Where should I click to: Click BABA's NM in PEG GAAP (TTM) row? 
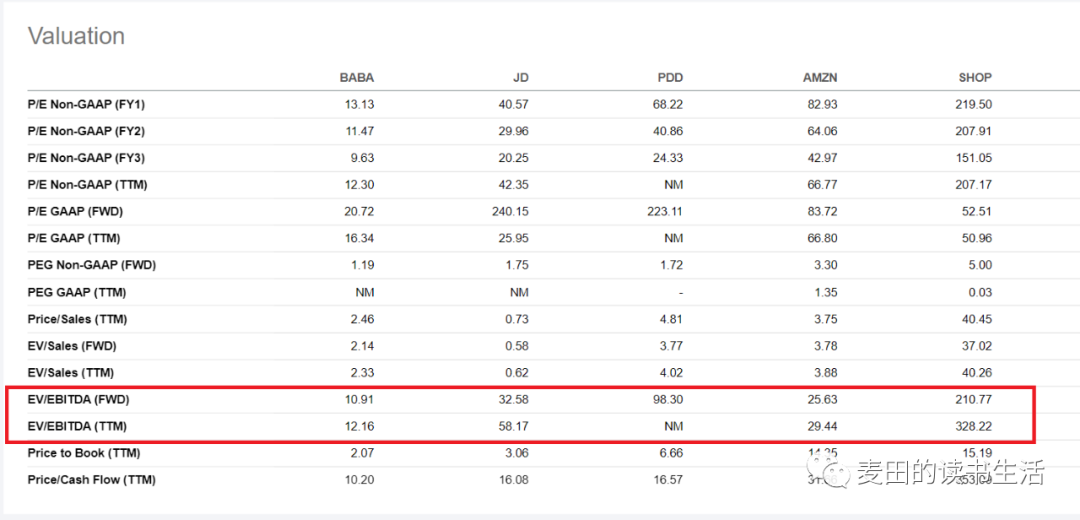click(x=366, y=292)
